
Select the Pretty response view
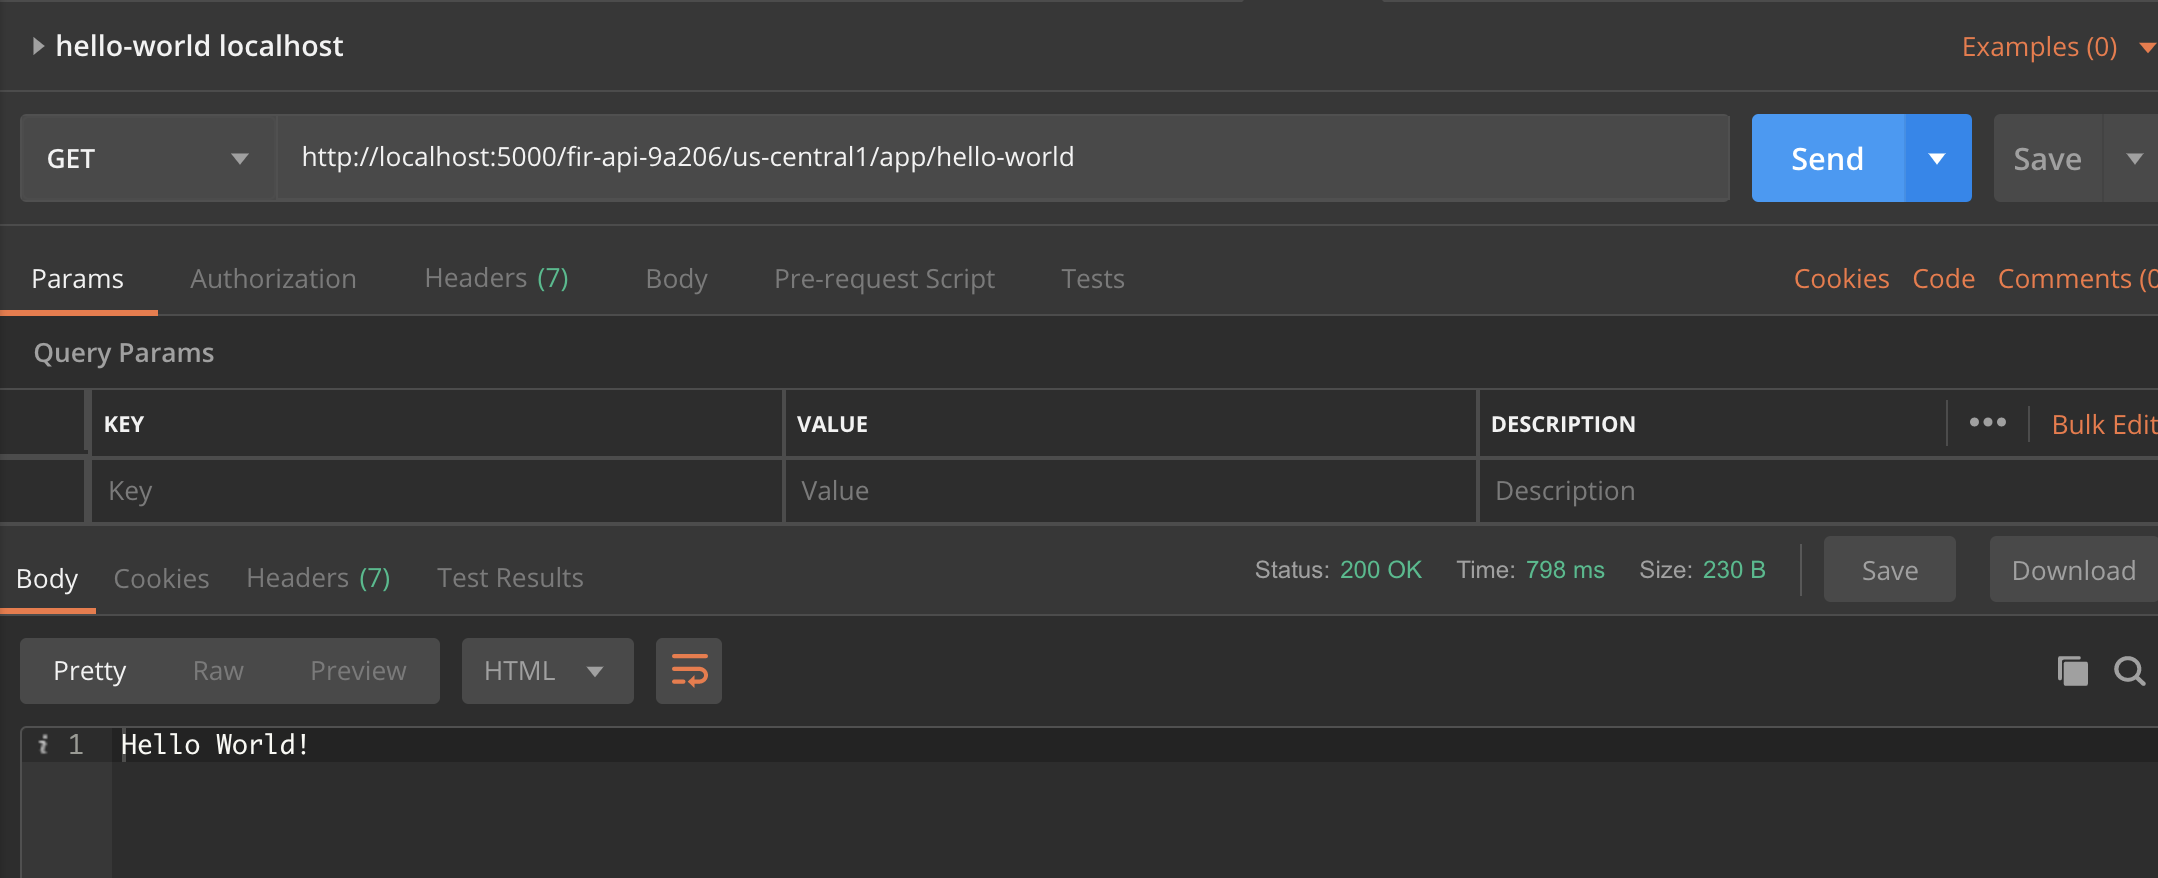pos(90,671)
